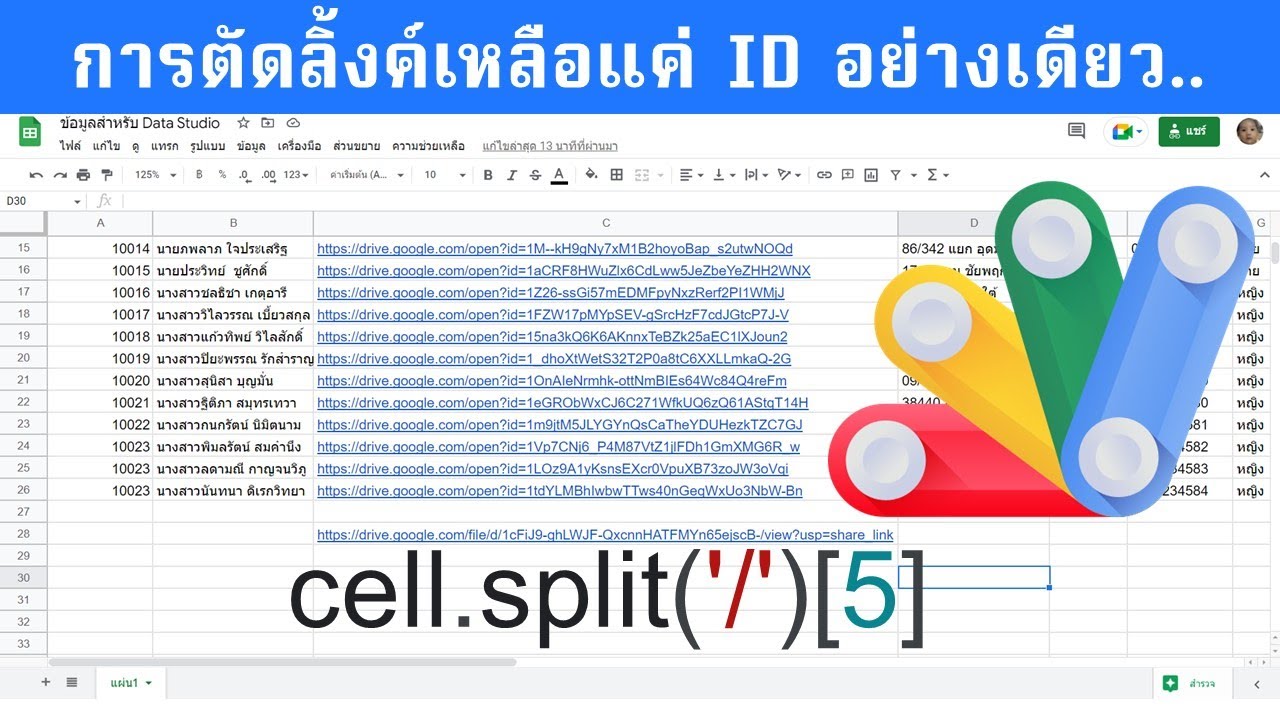Click the green แชร์ share button

1189,131
